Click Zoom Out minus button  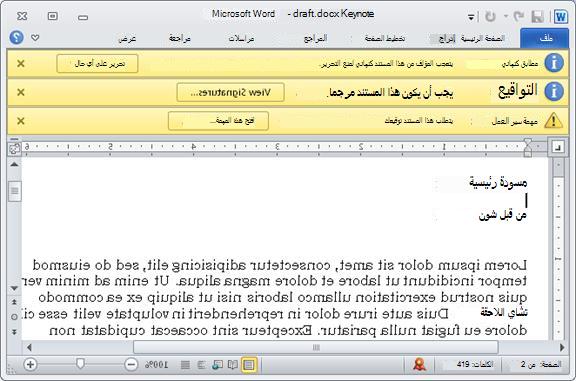[x=131, y=364]
